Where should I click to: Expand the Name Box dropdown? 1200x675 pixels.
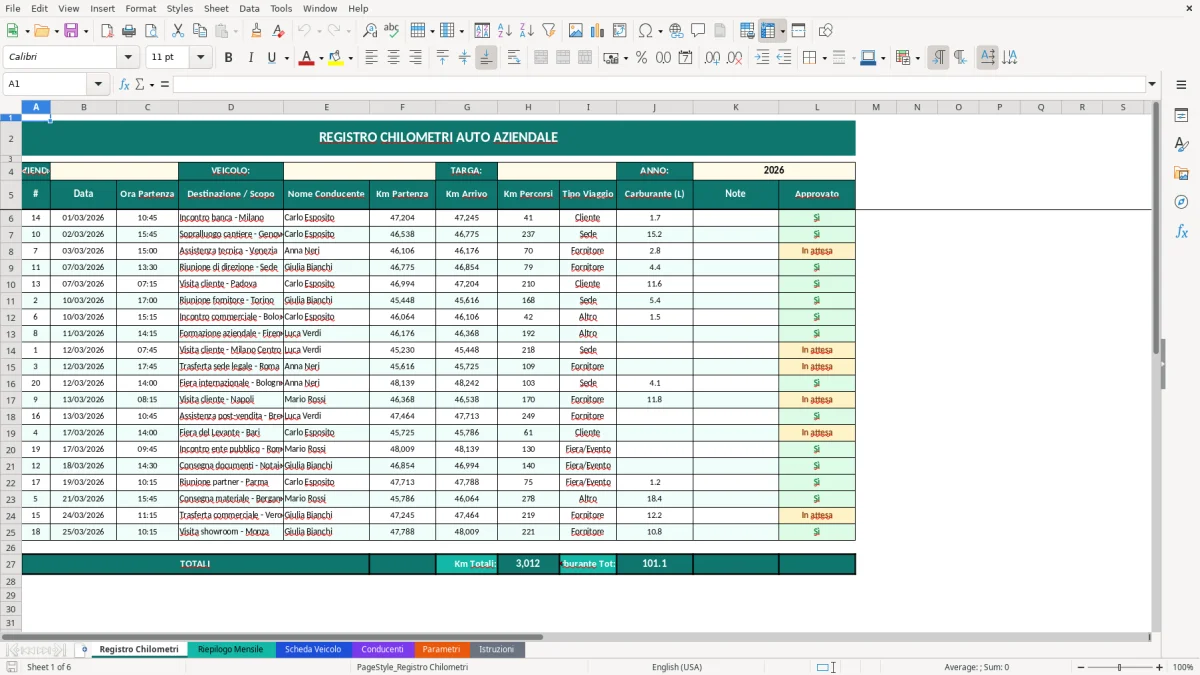pyautogui.click(x=98, y=84)
